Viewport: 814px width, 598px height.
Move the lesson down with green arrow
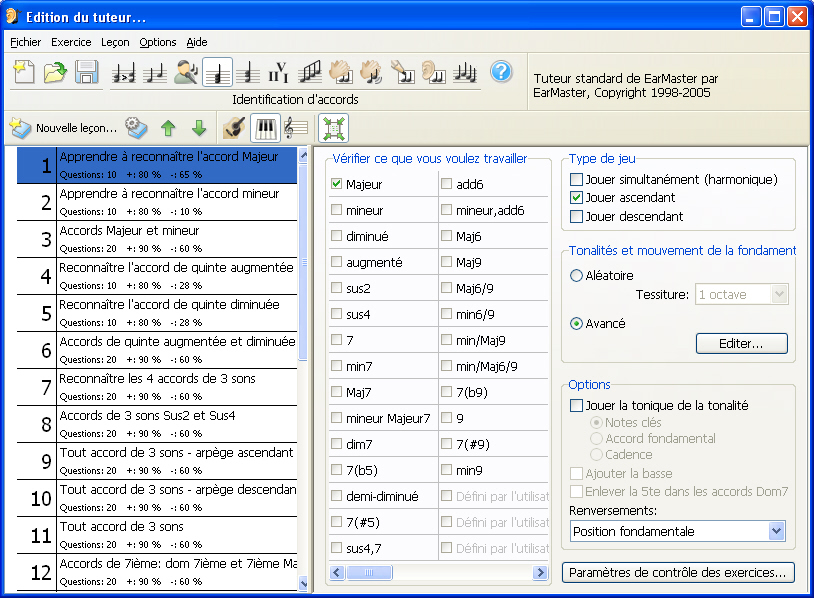point(199,128)
